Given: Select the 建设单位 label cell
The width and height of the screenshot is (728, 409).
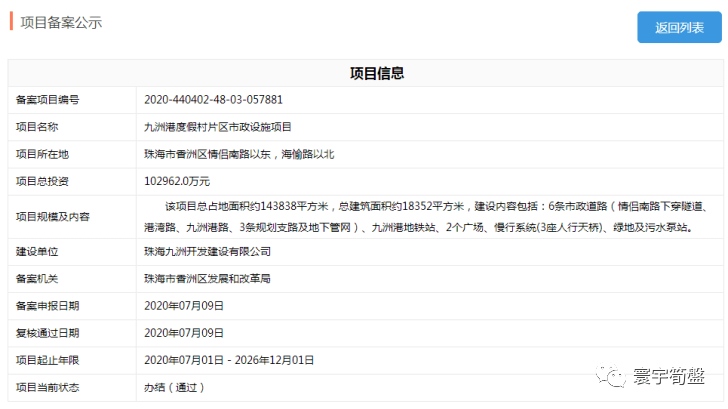Looking at the screenshot, I should point(72,252).
